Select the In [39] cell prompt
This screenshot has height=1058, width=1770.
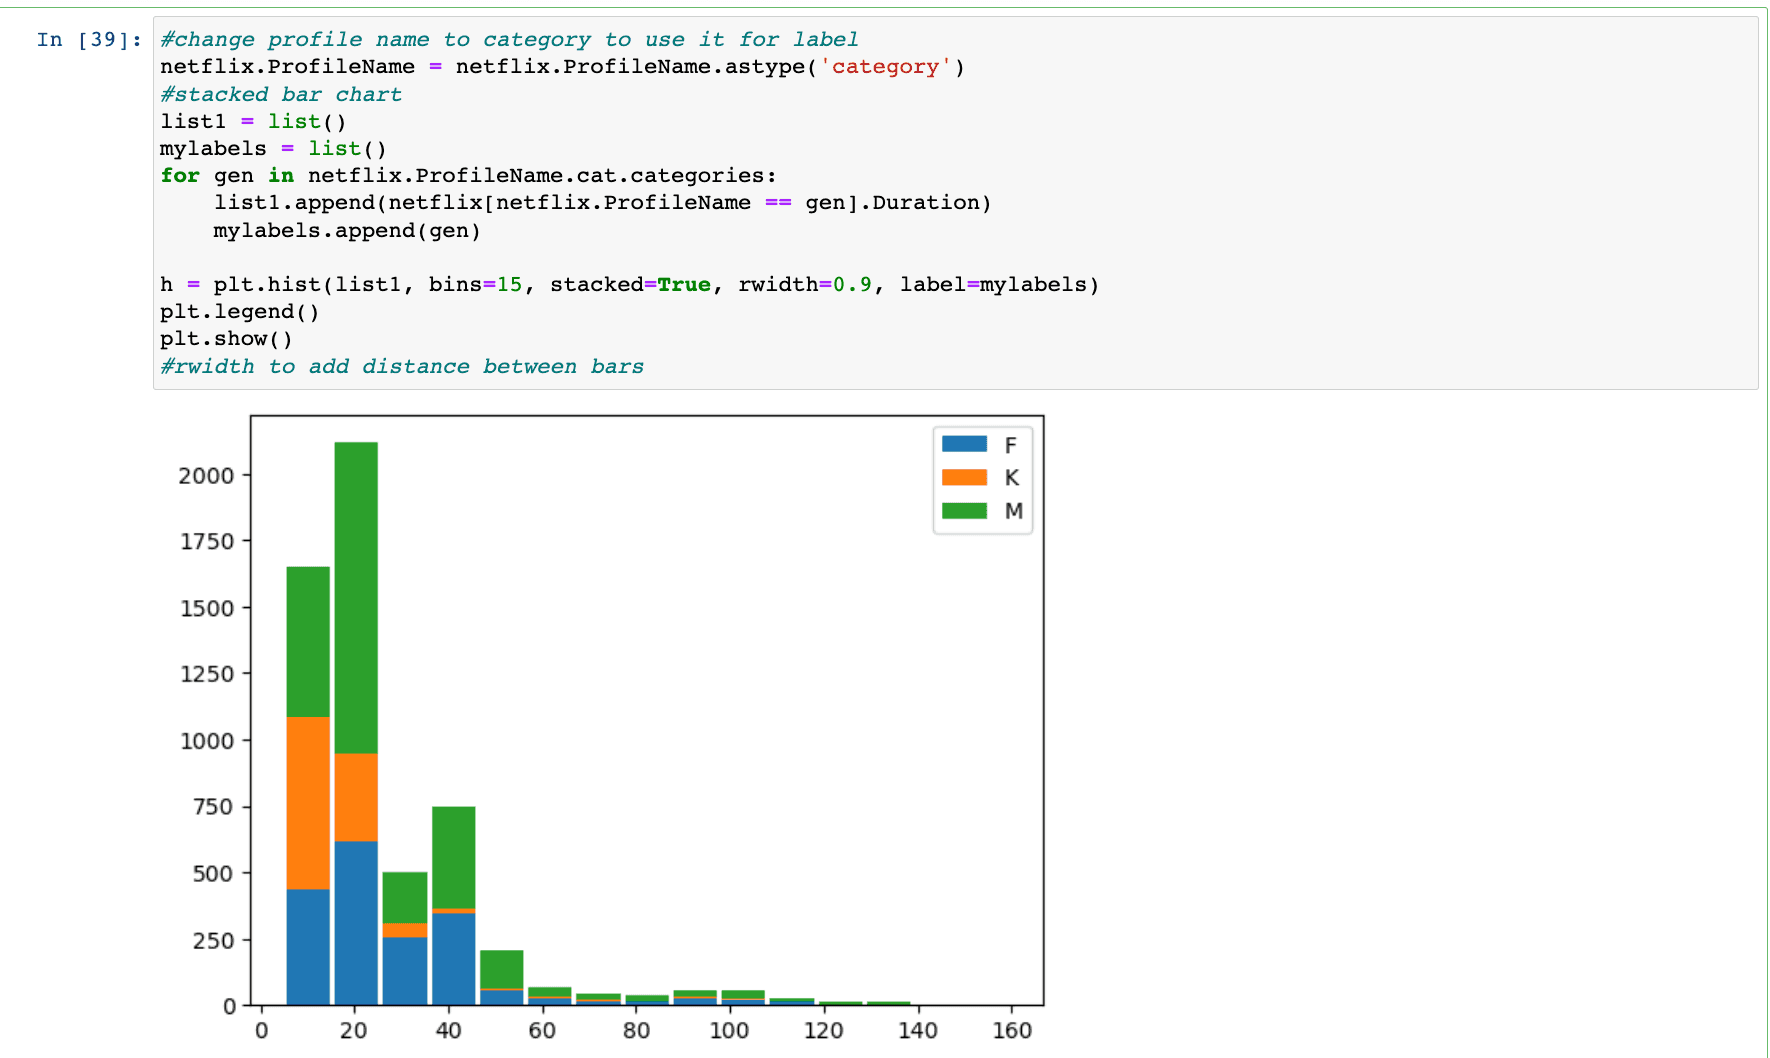click(x=89, y=40)
